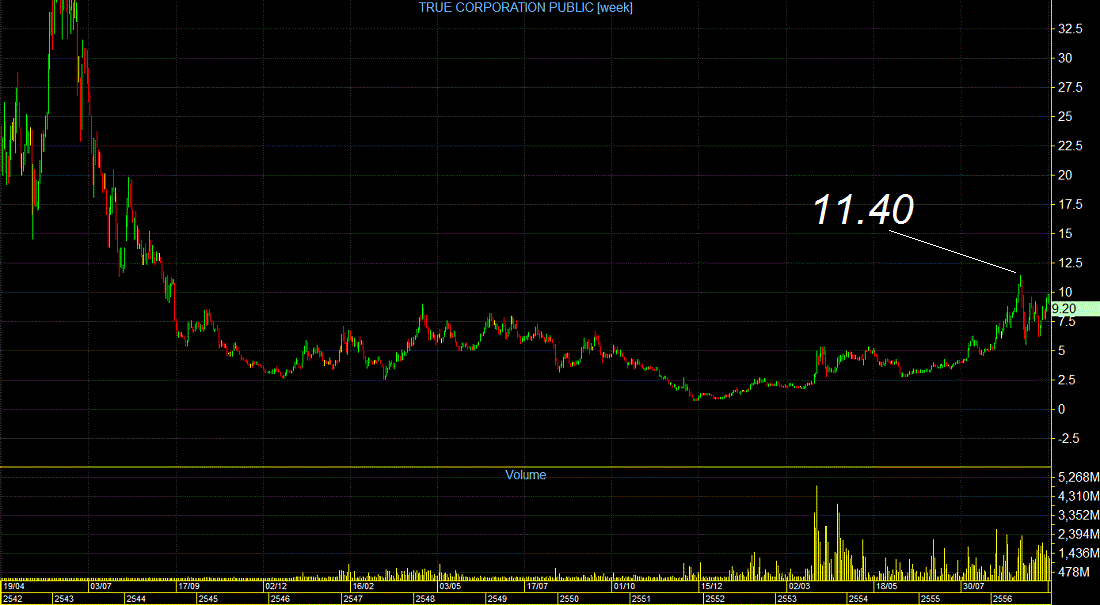Image resolution: width=1100 pixels, height=605 pixels.
Task: Click the 1,436M volume axis label
Action: click(1078, 554)
